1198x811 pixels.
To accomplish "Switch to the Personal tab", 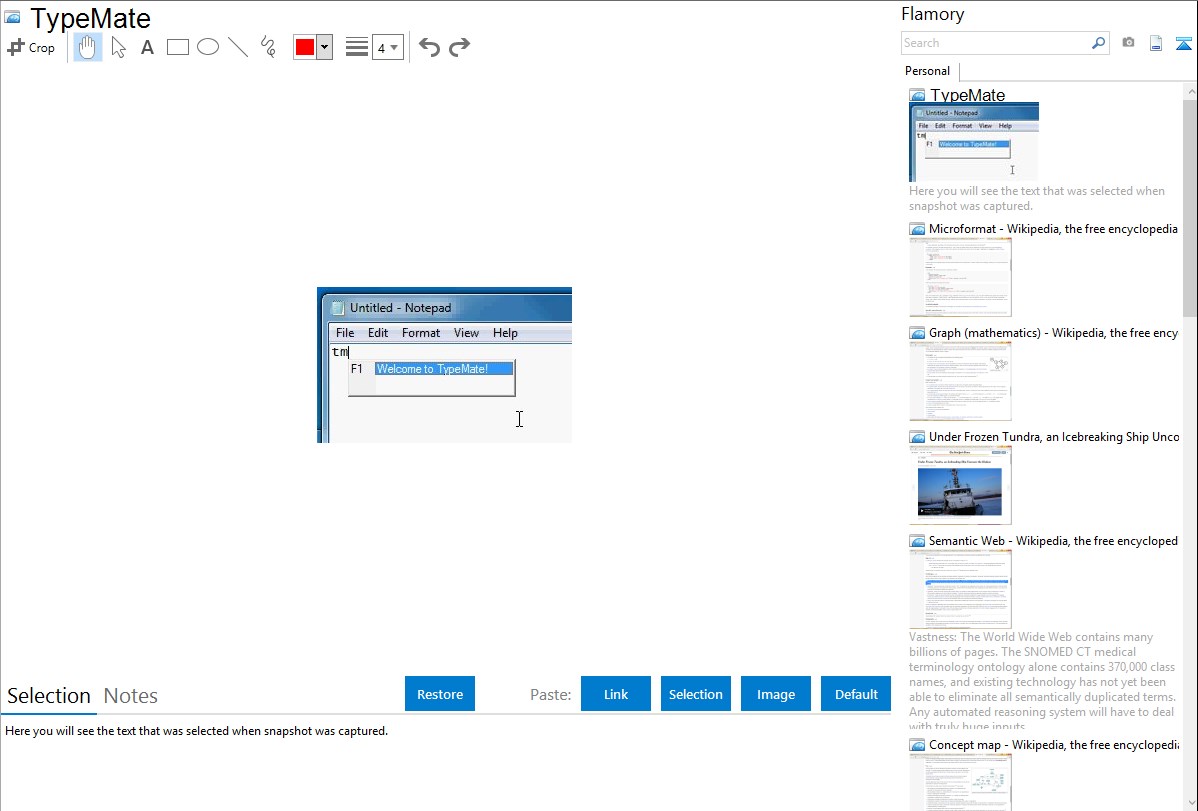I will coord(928,71).
